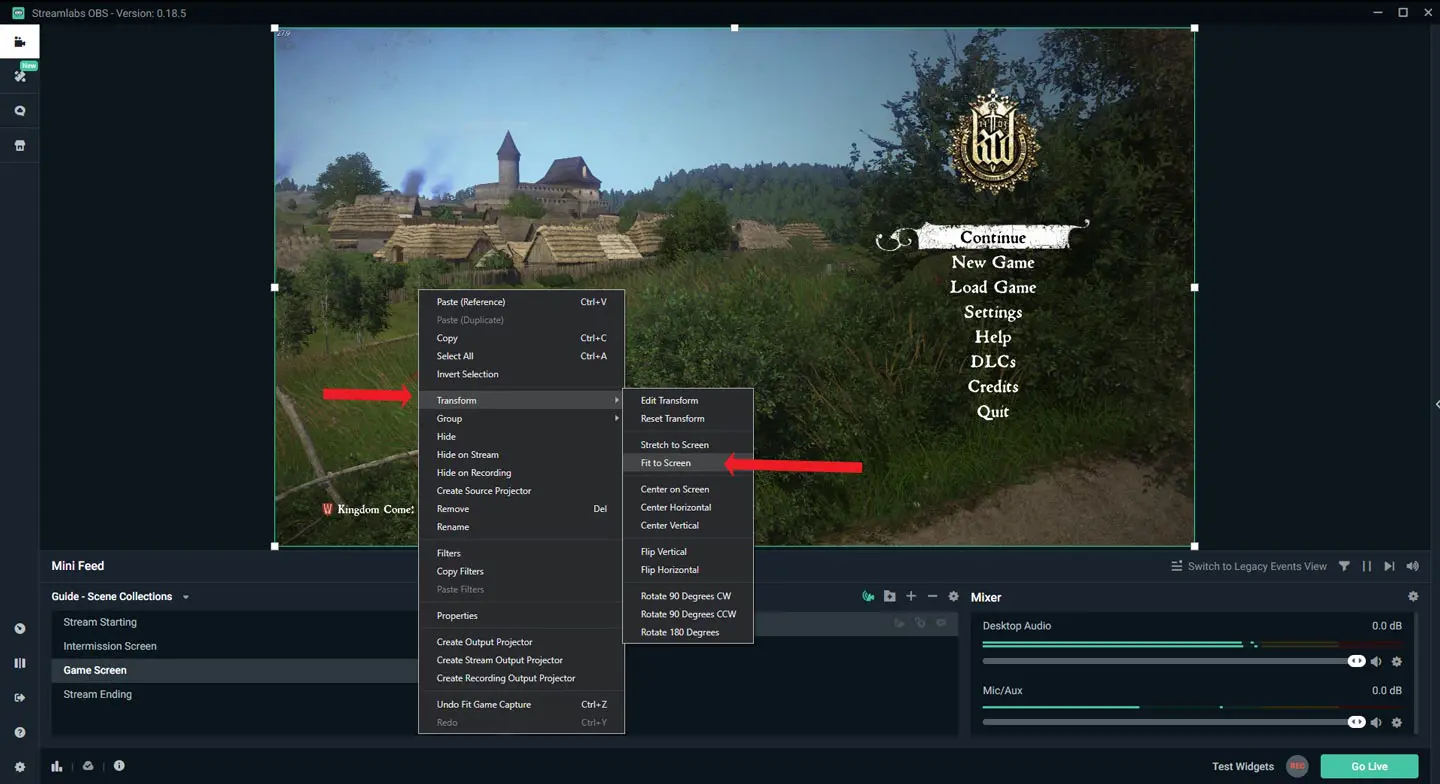Screen dimensions: 1440x784
Task: Switch to Legacy Events View
Action: click(1249, 566)
